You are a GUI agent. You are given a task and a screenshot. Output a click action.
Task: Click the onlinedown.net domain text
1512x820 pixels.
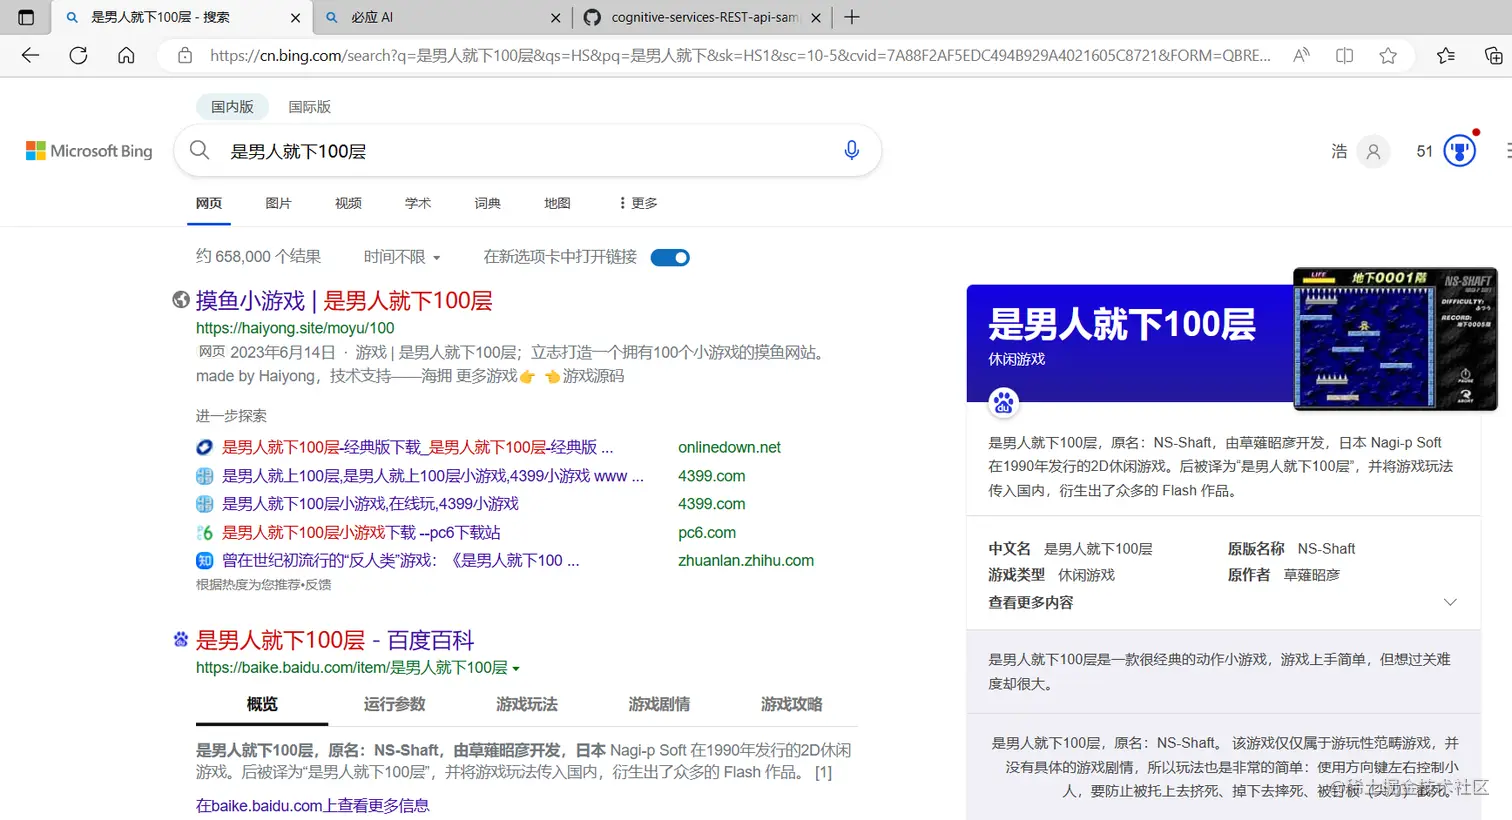pos(729,448)
